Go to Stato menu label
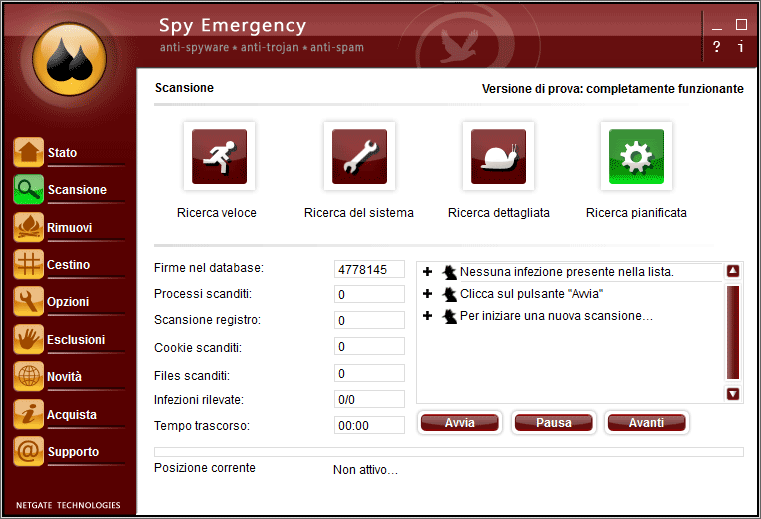 [63, 152]
